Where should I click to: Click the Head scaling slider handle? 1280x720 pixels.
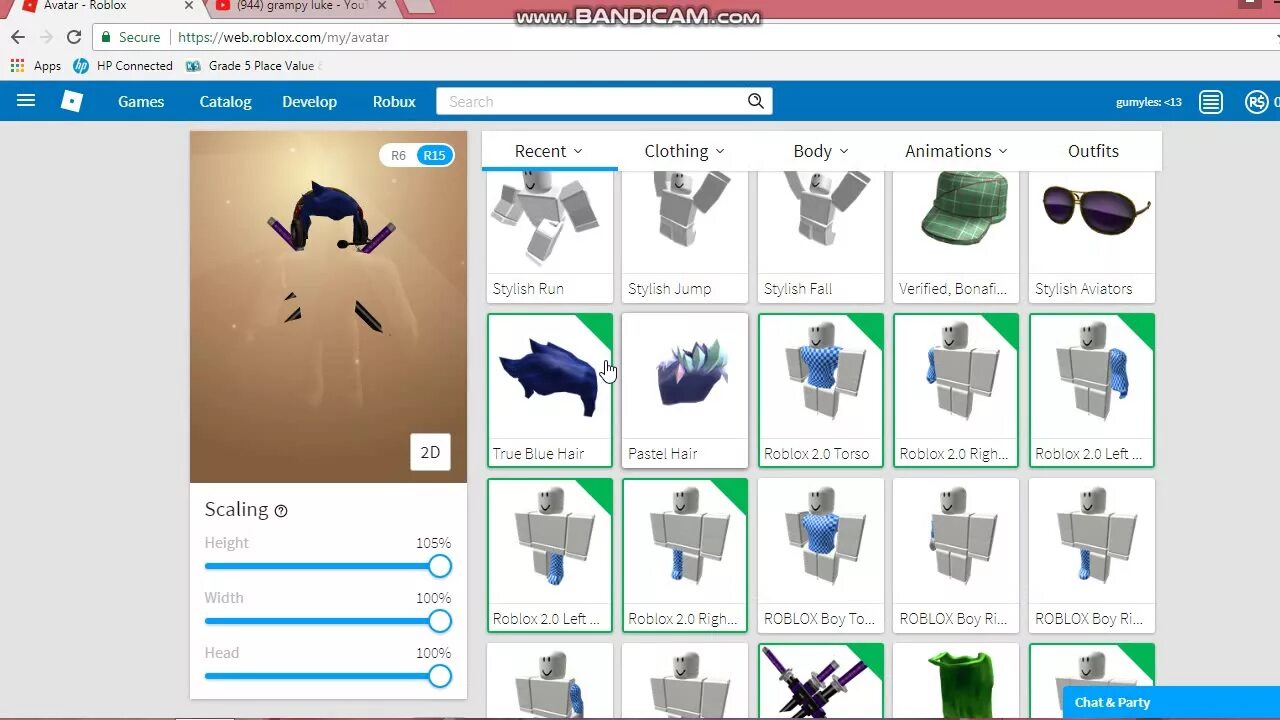440,677
